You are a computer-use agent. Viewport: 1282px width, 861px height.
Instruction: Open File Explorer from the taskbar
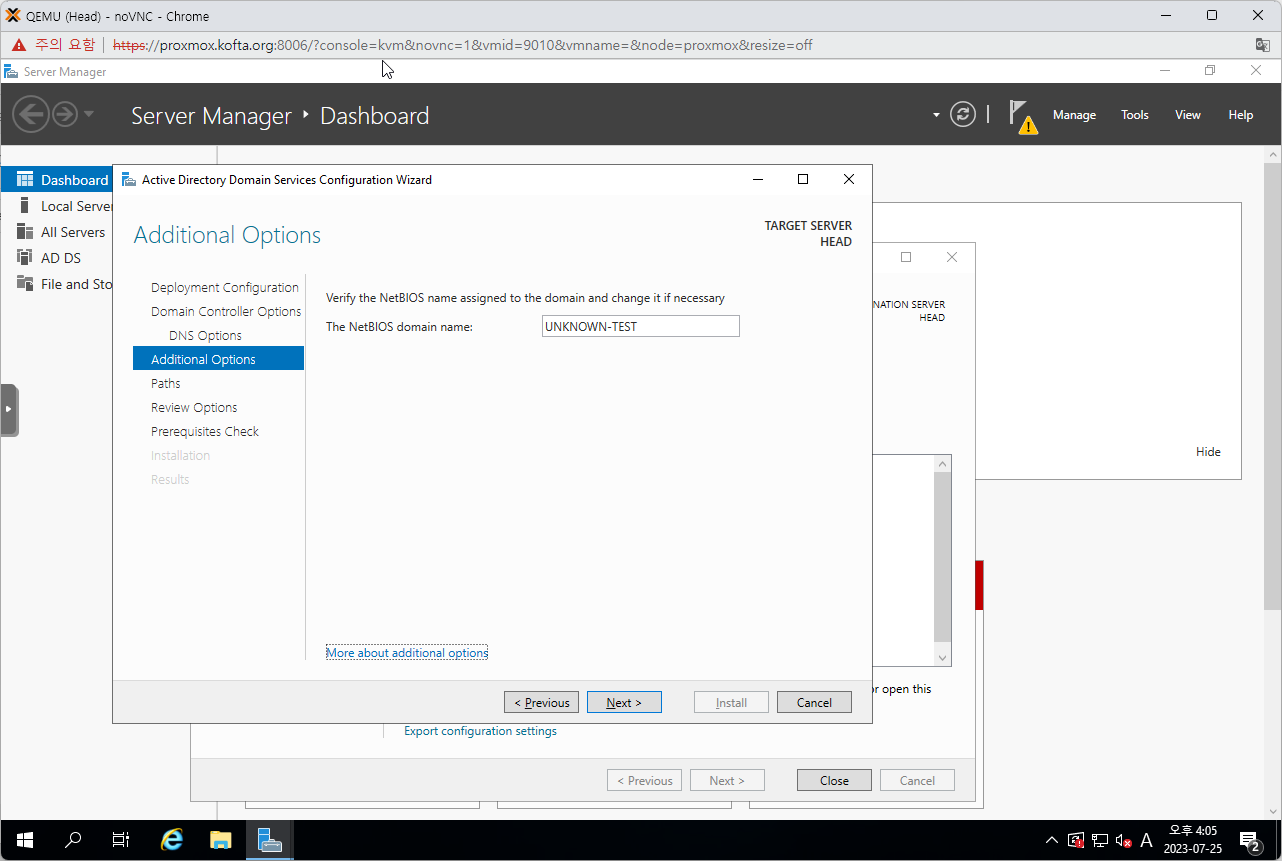click(x=220, y=840)
